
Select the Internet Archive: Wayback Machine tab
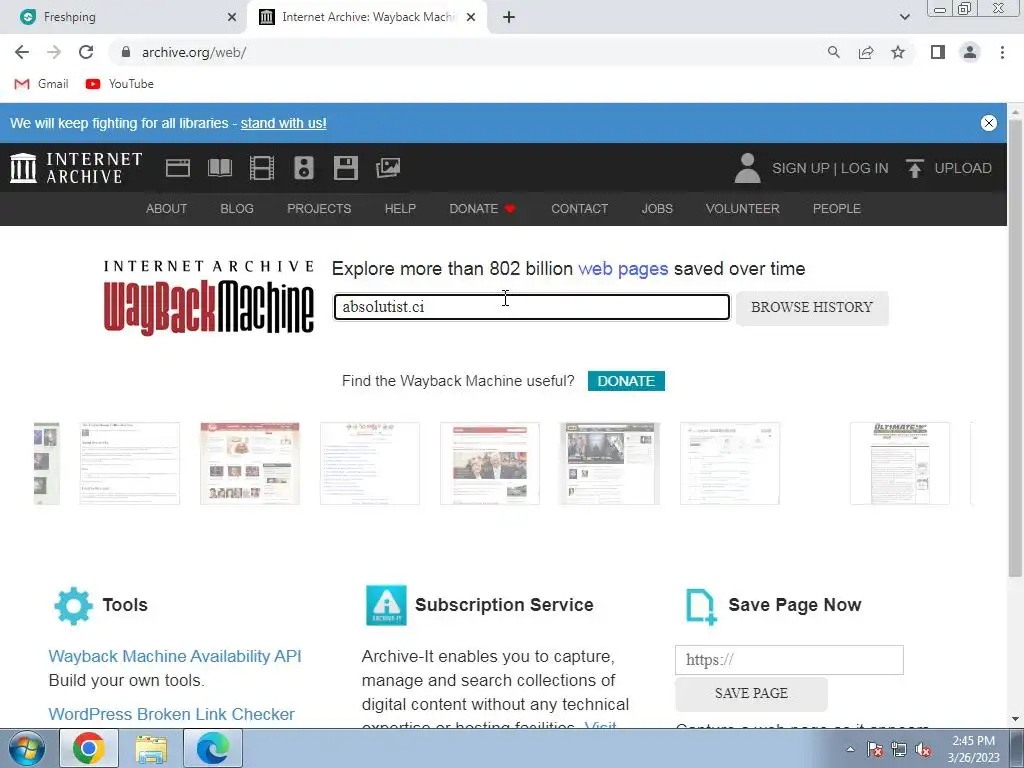[x=368, y=18]
